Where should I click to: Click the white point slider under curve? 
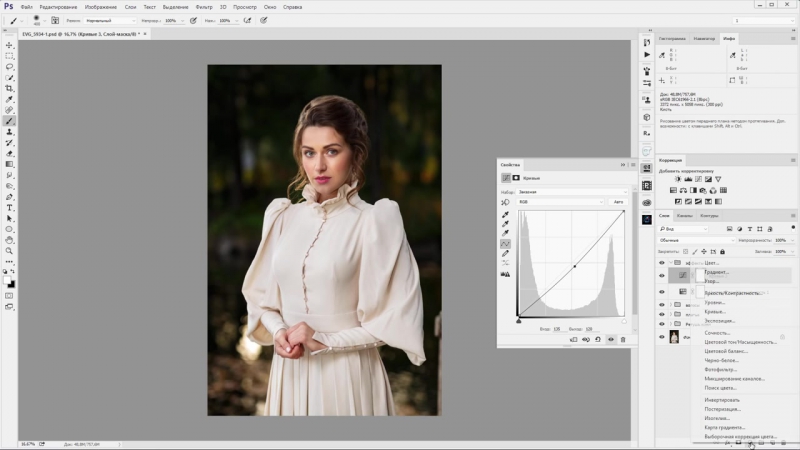[x=623, y=321]
